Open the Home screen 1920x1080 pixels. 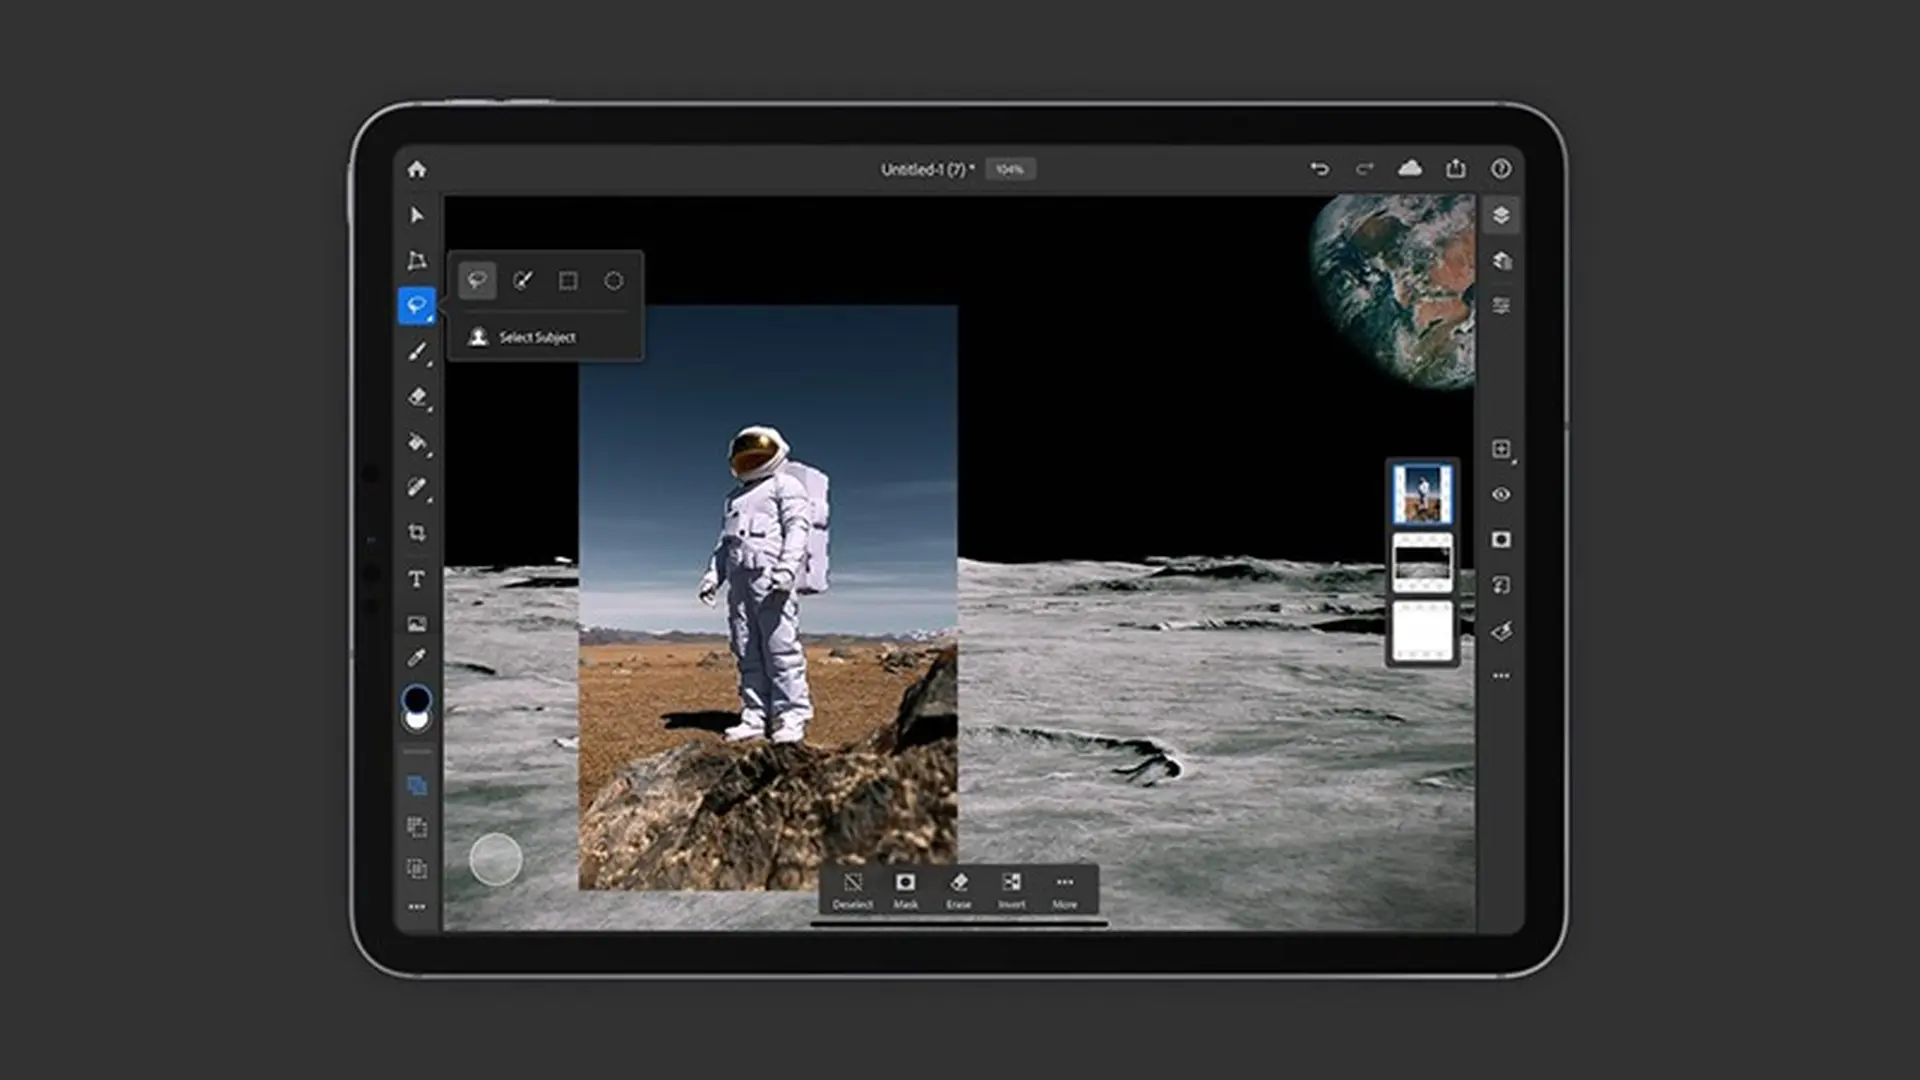(x=418, y=168)
